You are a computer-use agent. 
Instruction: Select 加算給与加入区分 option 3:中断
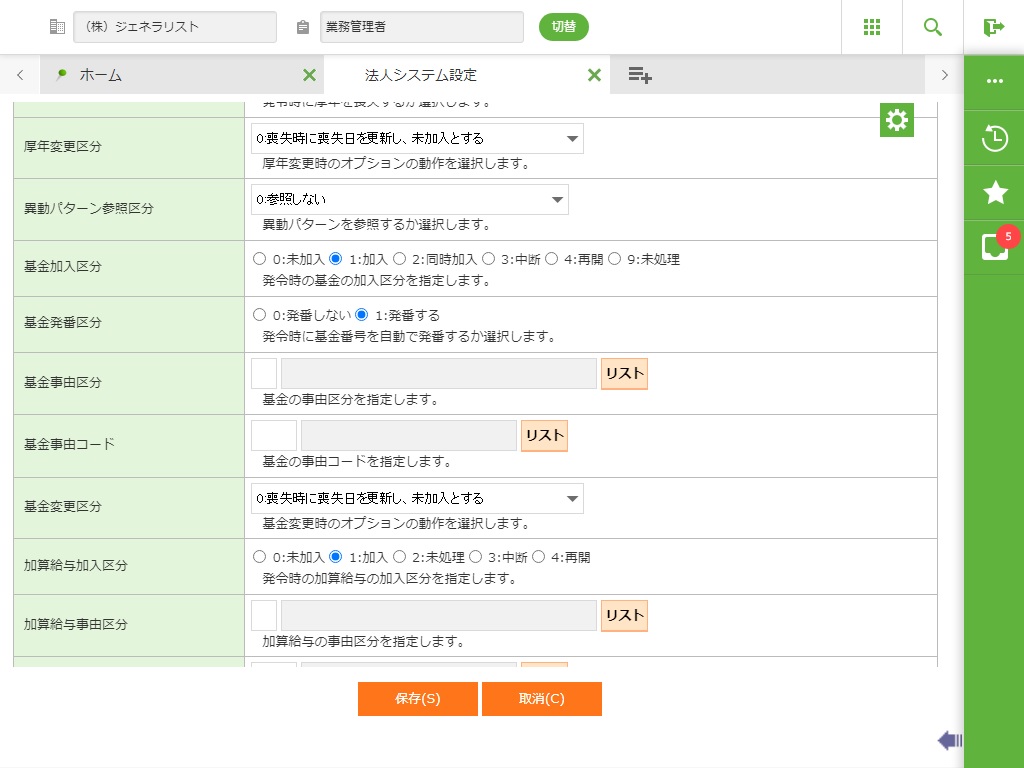tap(476, 557)
